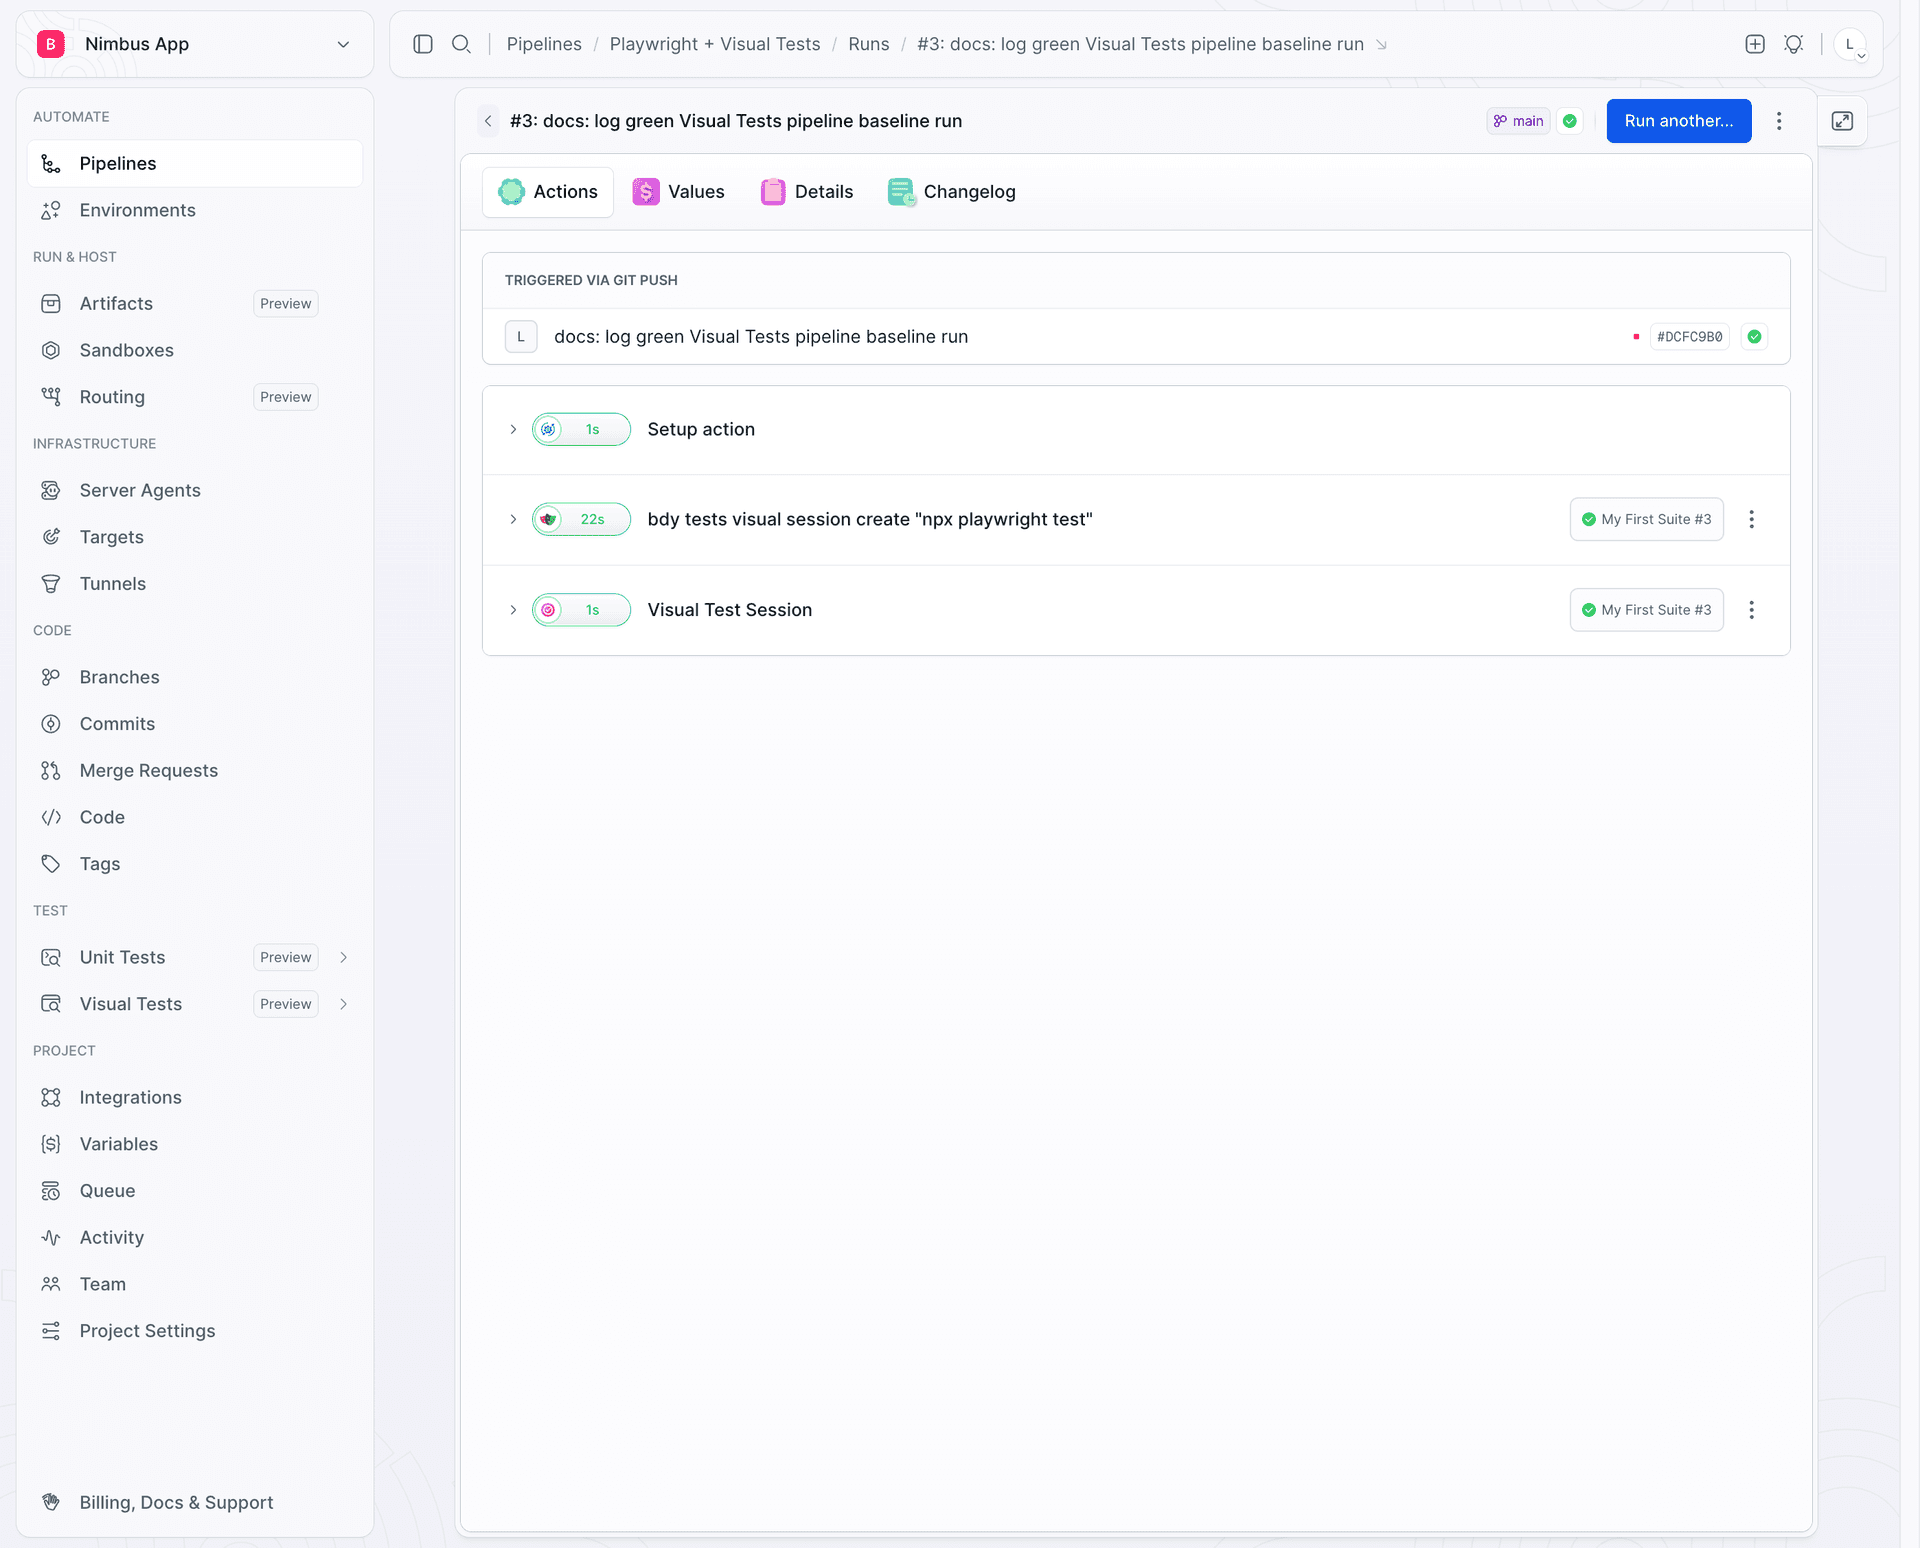Open Branches in the sidebar
This screenshot has height=1548, width=1920.
(195, 677)
